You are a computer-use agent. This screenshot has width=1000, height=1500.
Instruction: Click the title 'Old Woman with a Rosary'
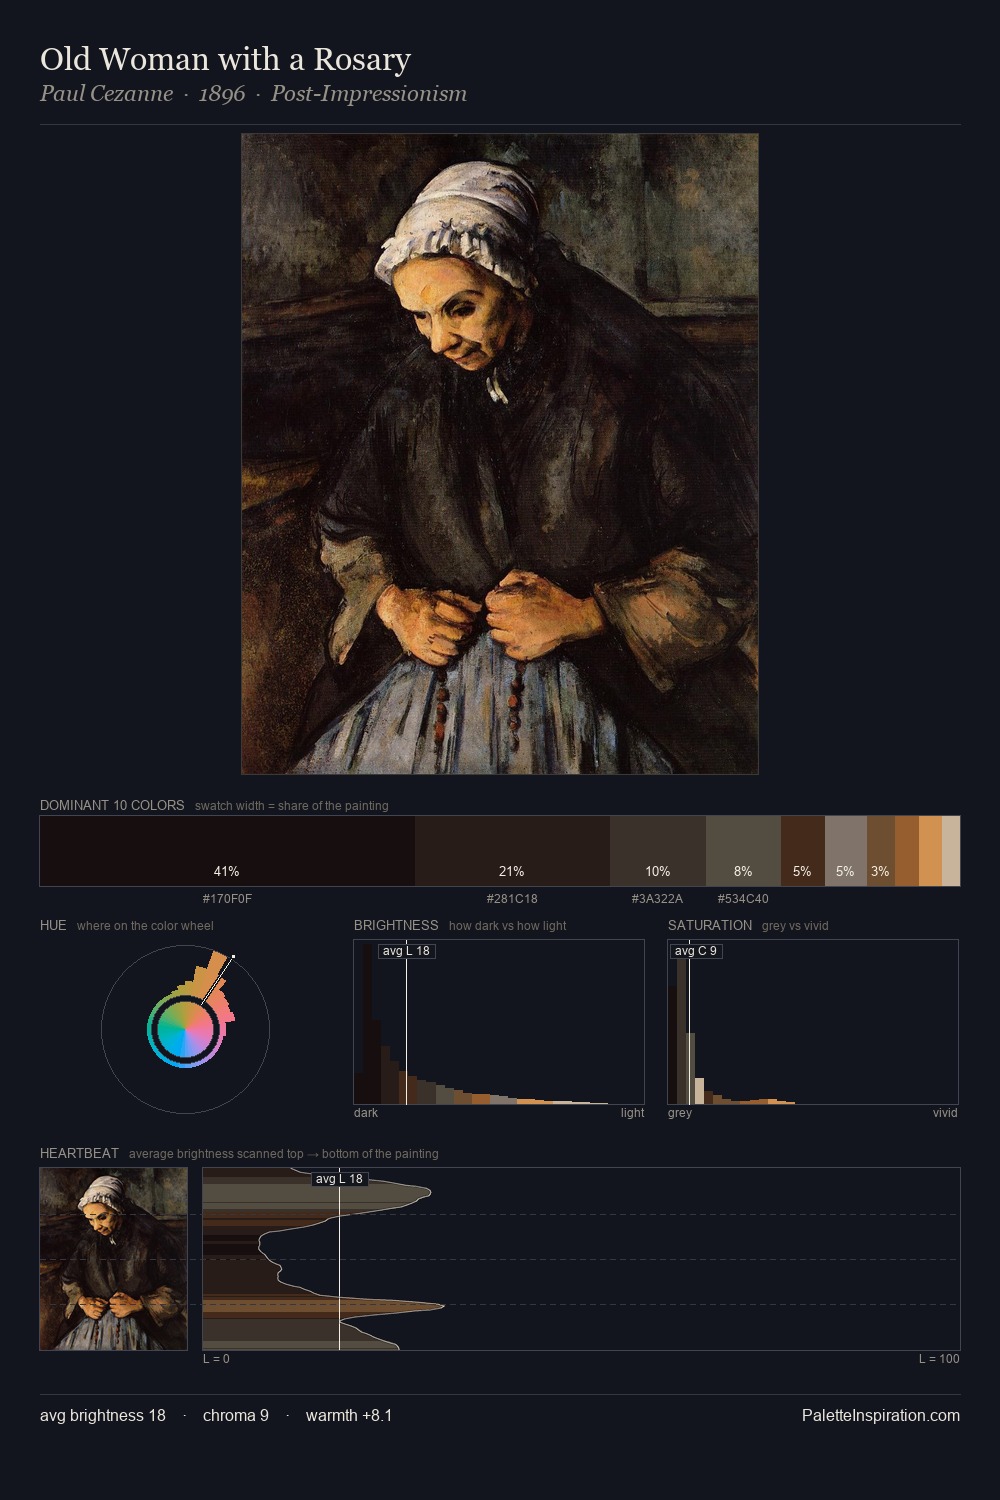pos(225,60)
